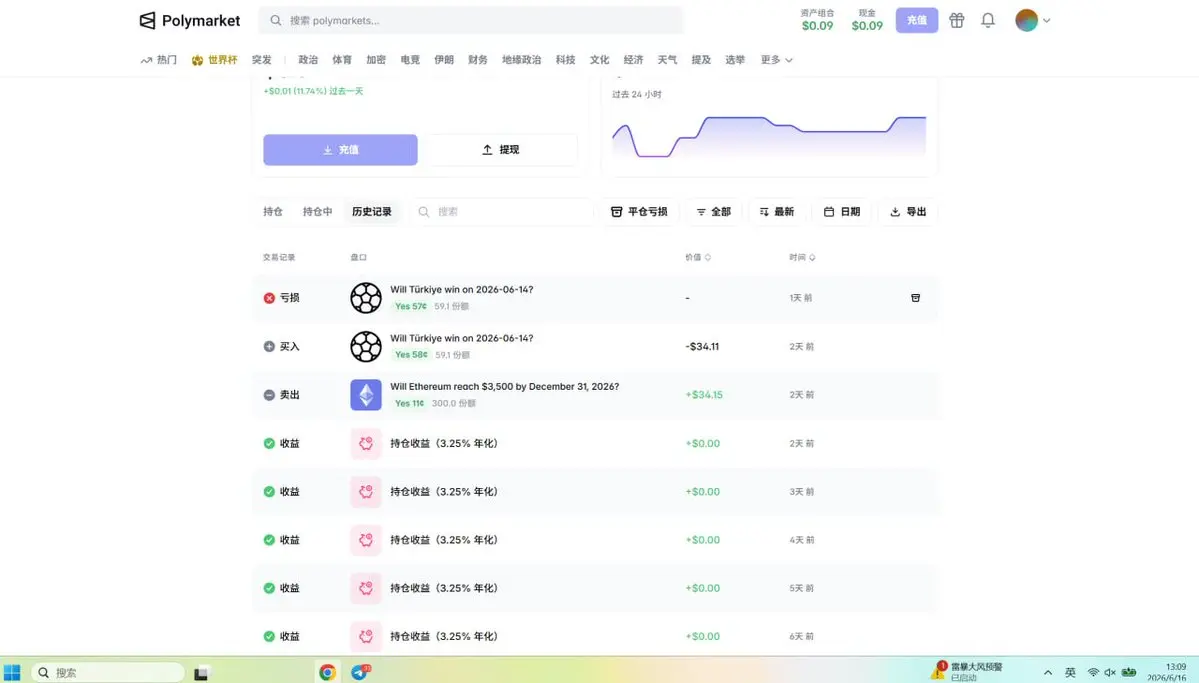The height and width of the screenshot is (683, 1199).
Task: Click the plus icon beside 买入
Action: coord(269,346)
